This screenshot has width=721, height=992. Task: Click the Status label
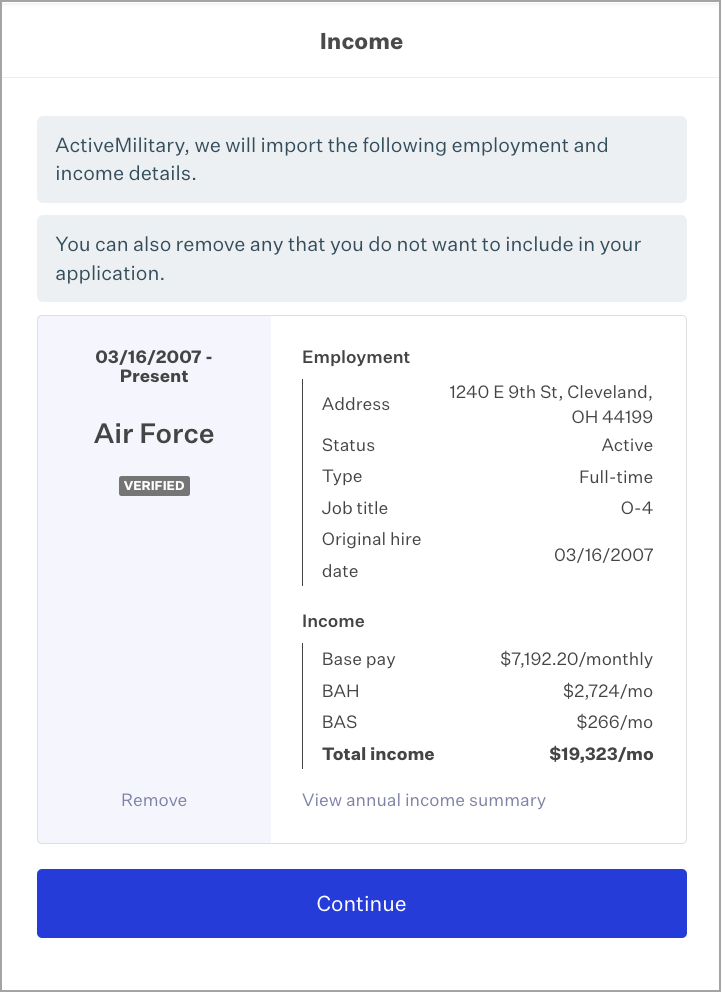click(x=348, y=445)
